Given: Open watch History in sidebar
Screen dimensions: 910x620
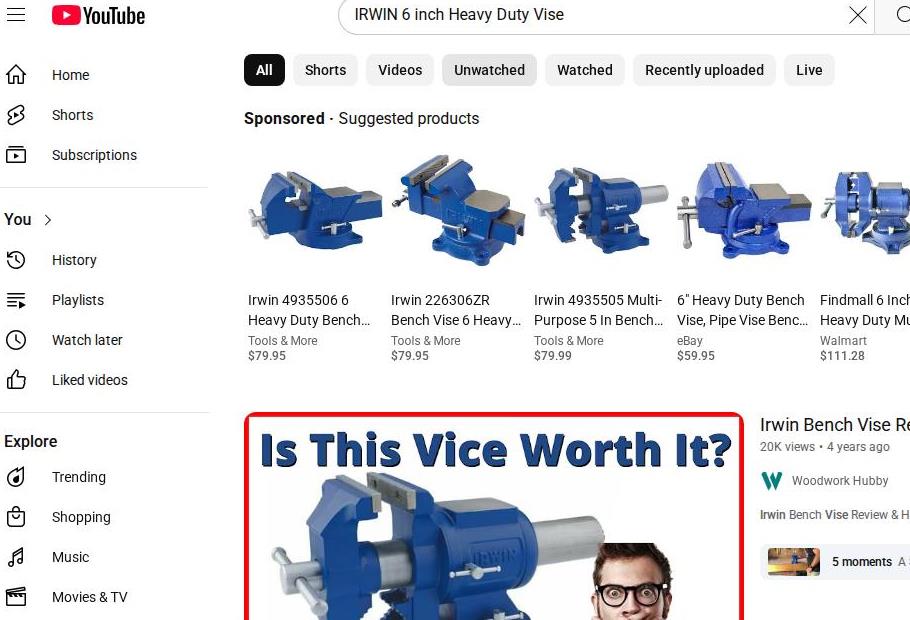Looking at the screenshot, I should (x=74, y=260).
